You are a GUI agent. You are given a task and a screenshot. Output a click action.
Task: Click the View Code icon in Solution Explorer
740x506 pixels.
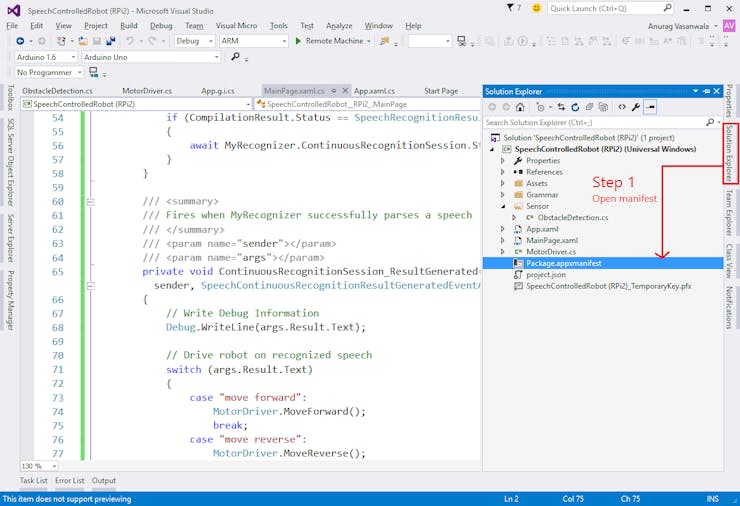coord(622,107)
